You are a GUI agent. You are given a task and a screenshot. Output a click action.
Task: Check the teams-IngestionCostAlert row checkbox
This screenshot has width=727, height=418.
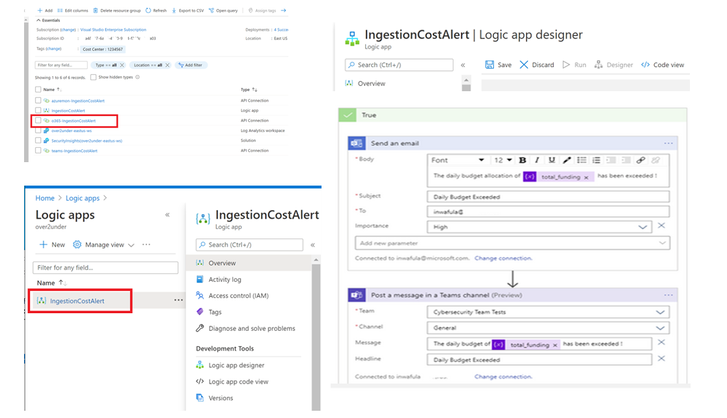click(38, 151)
